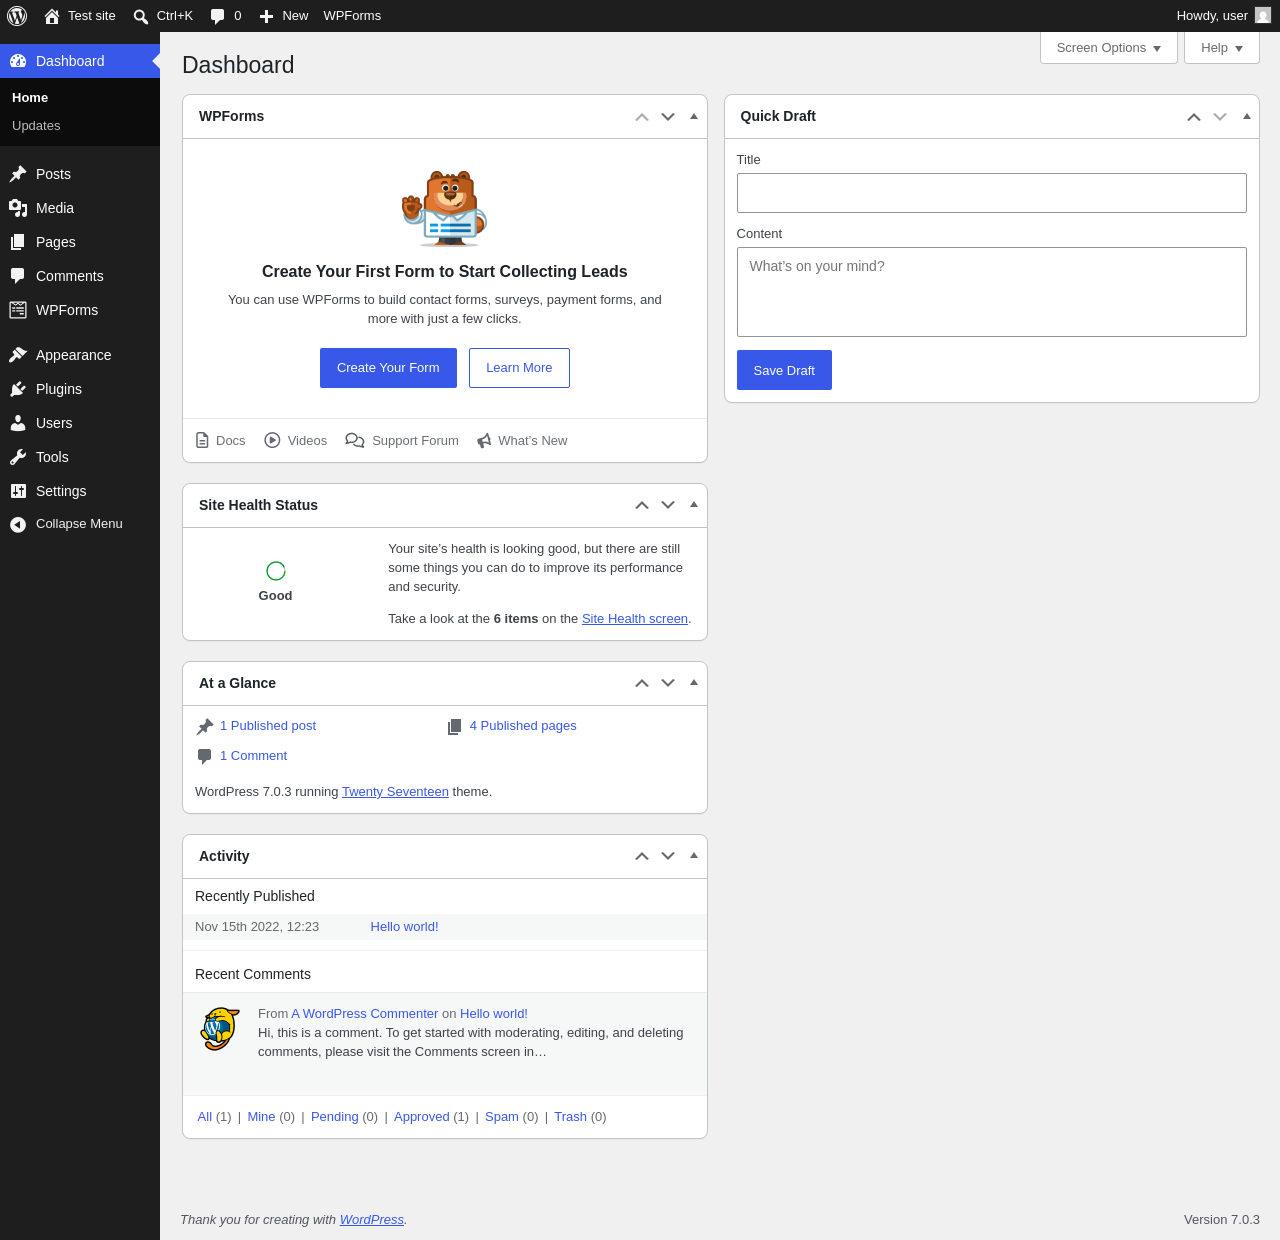This screenshot has width=1280, height=1240.
Task: Focus the Quick Draft Title field
Action: tap(992, 193)
